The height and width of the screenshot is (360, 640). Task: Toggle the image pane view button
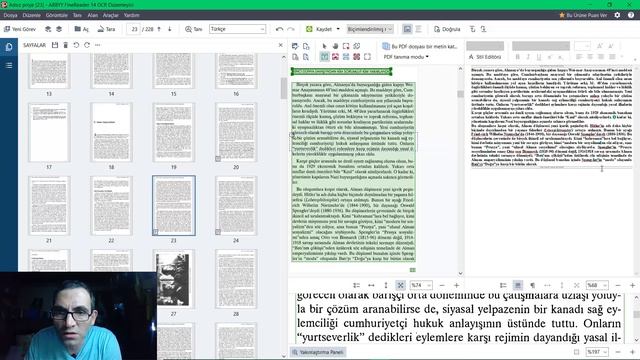tap(407, 29)
